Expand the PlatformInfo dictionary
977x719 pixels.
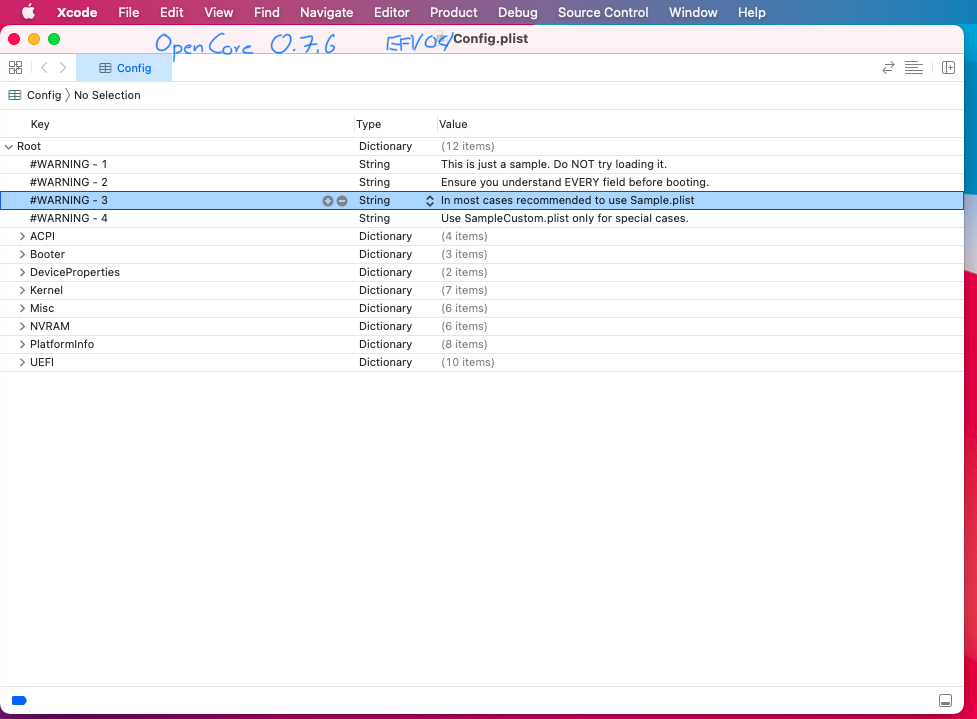[22, 345]
